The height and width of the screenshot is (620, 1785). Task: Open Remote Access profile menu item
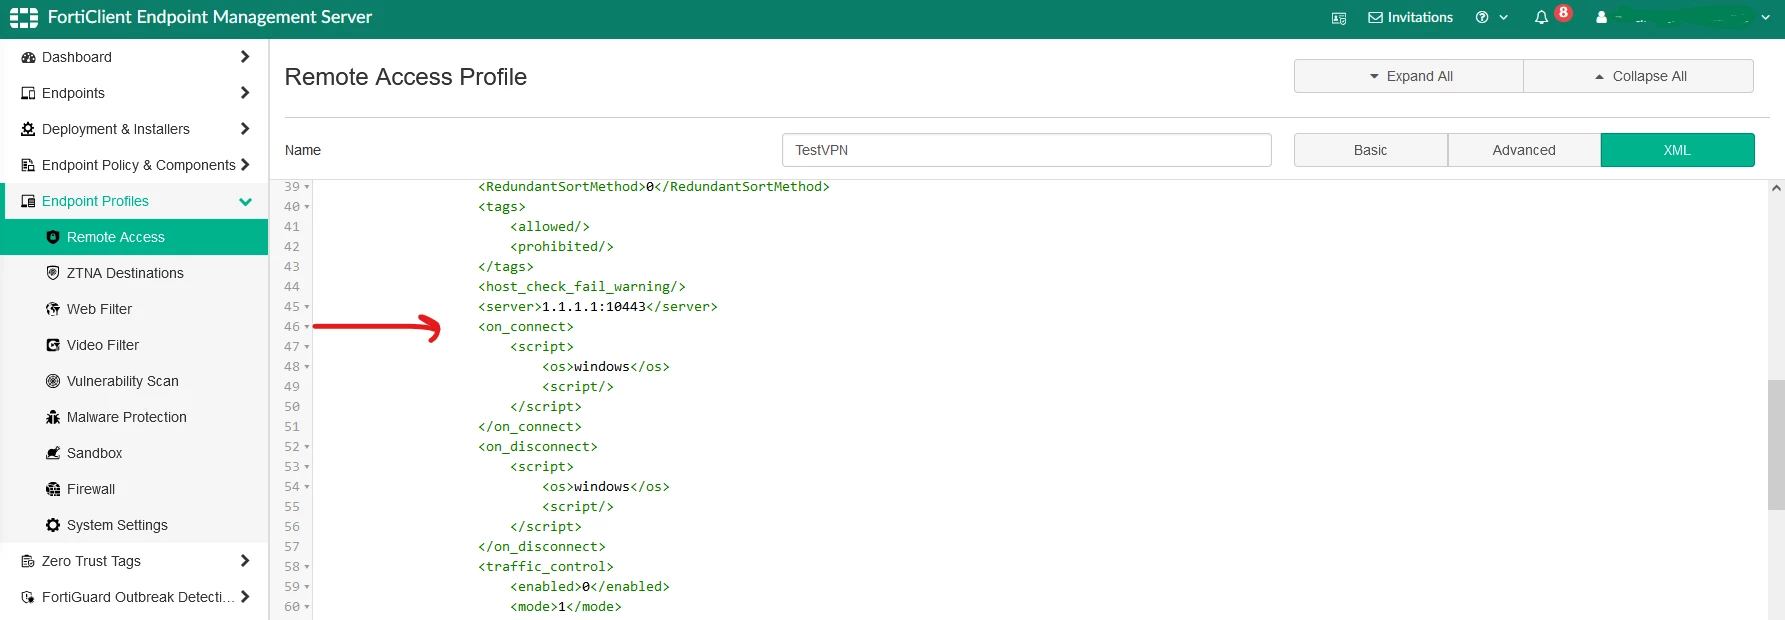click(x=134, y=237)
